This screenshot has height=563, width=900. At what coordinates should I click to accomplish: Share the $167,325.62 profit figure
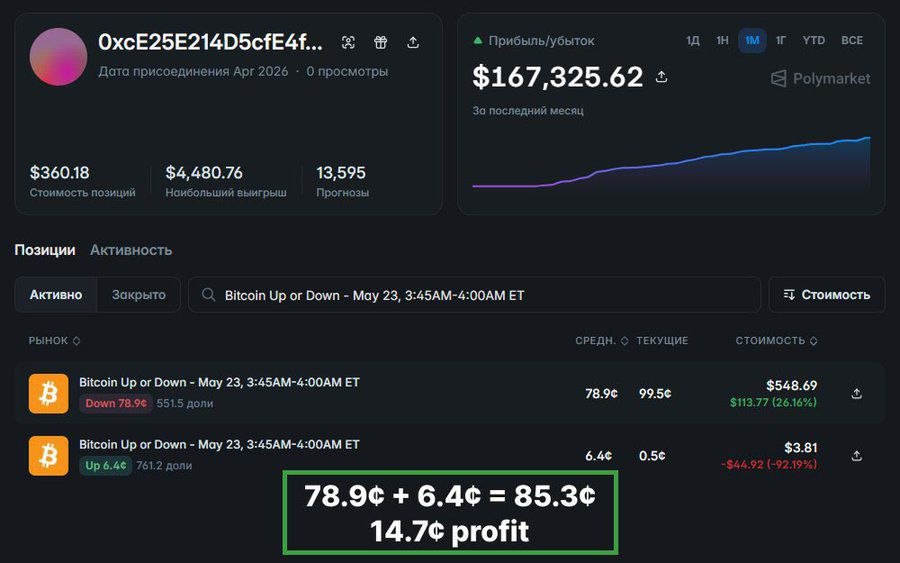click(x=661, y=77)
